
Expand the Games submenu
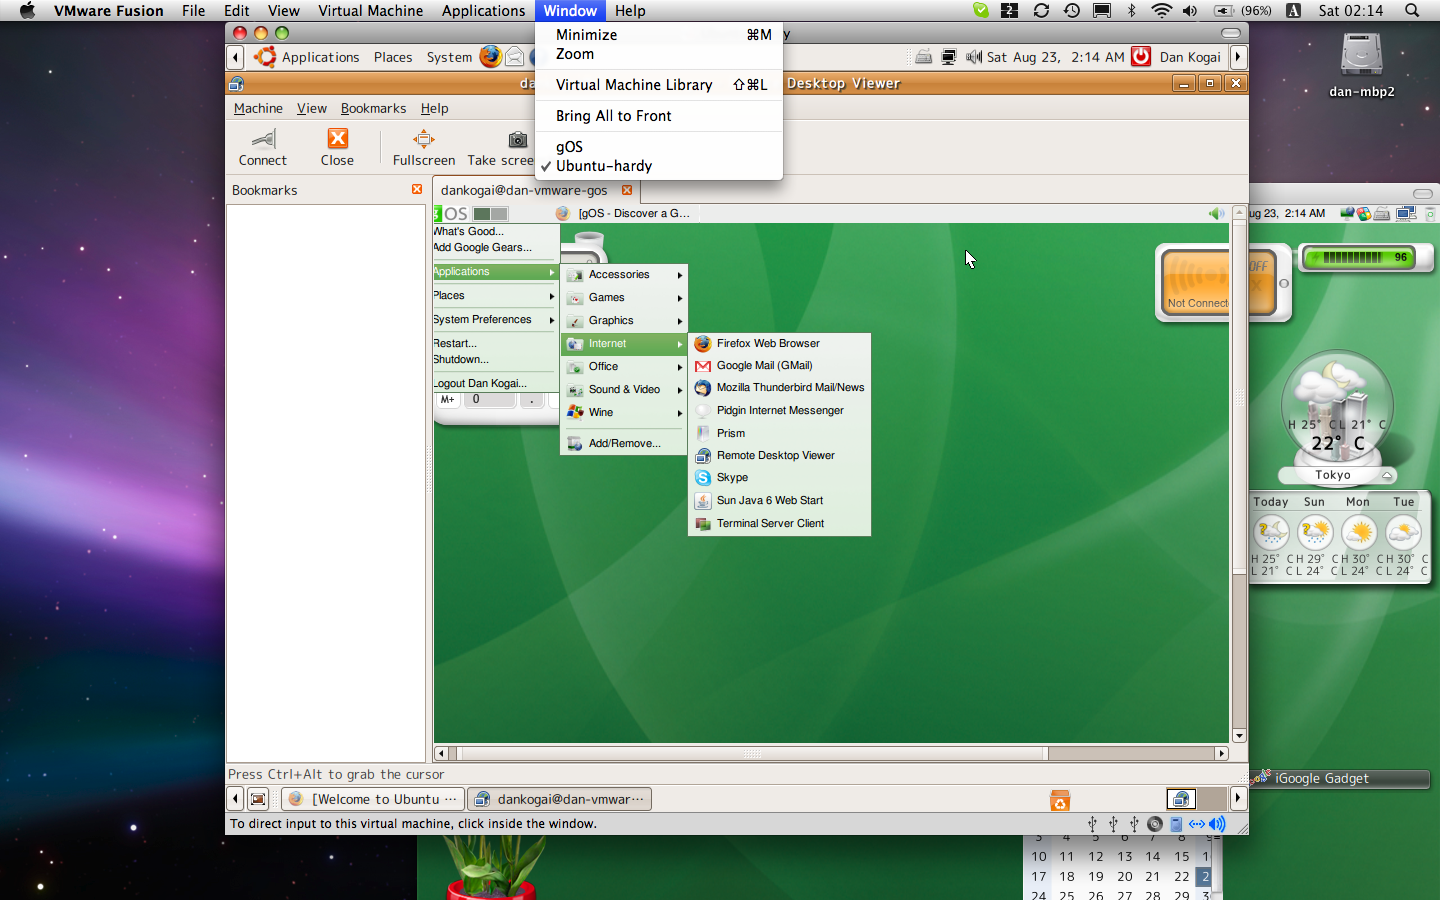coord(624,298)
